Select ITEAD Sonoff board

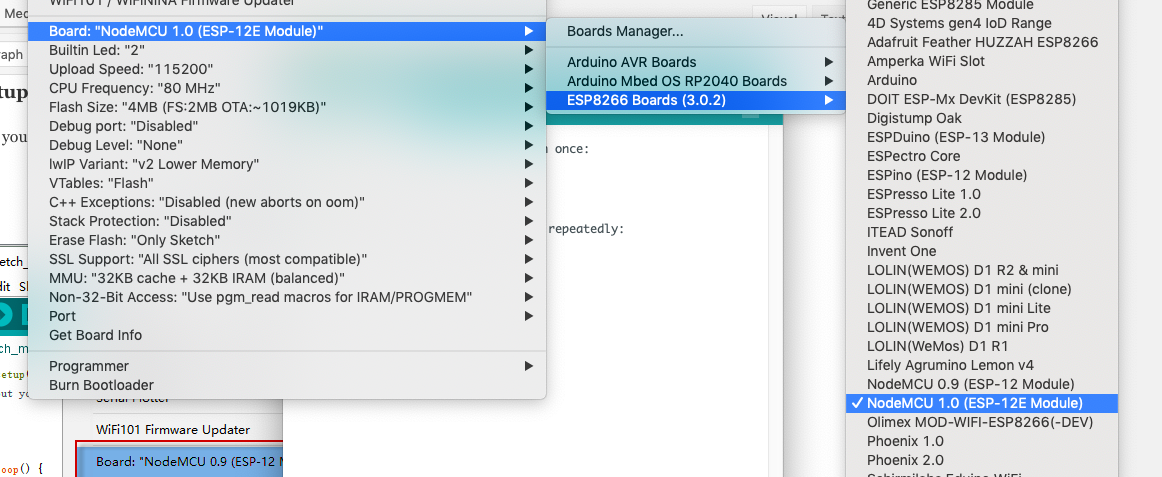coord(981,232)
